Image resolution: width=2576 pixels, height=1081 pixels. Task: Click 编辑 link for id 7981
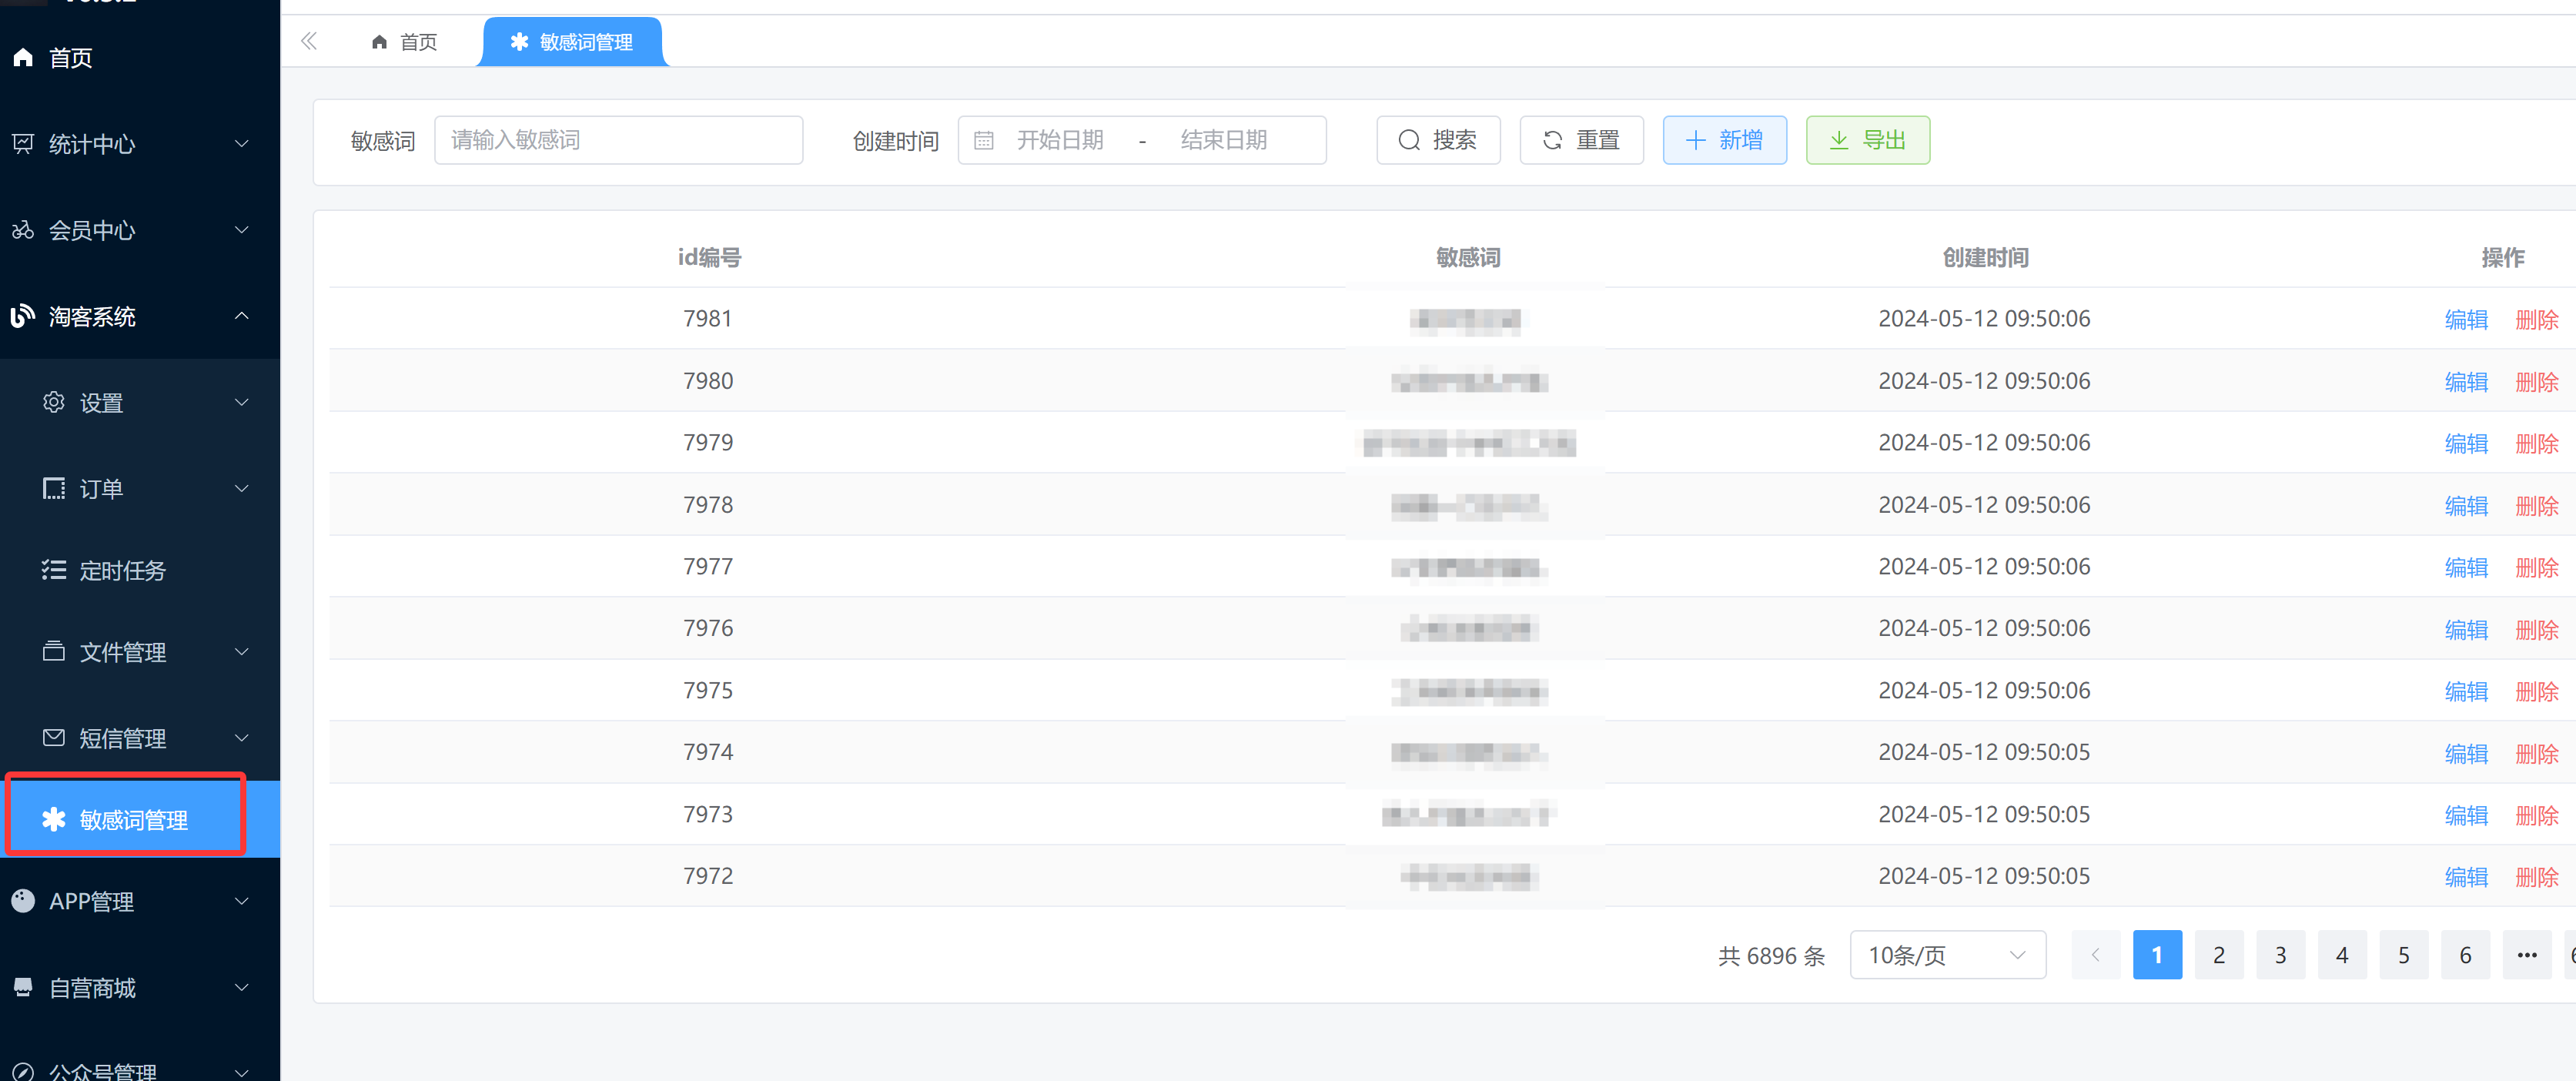click(x=2465, y=319)
